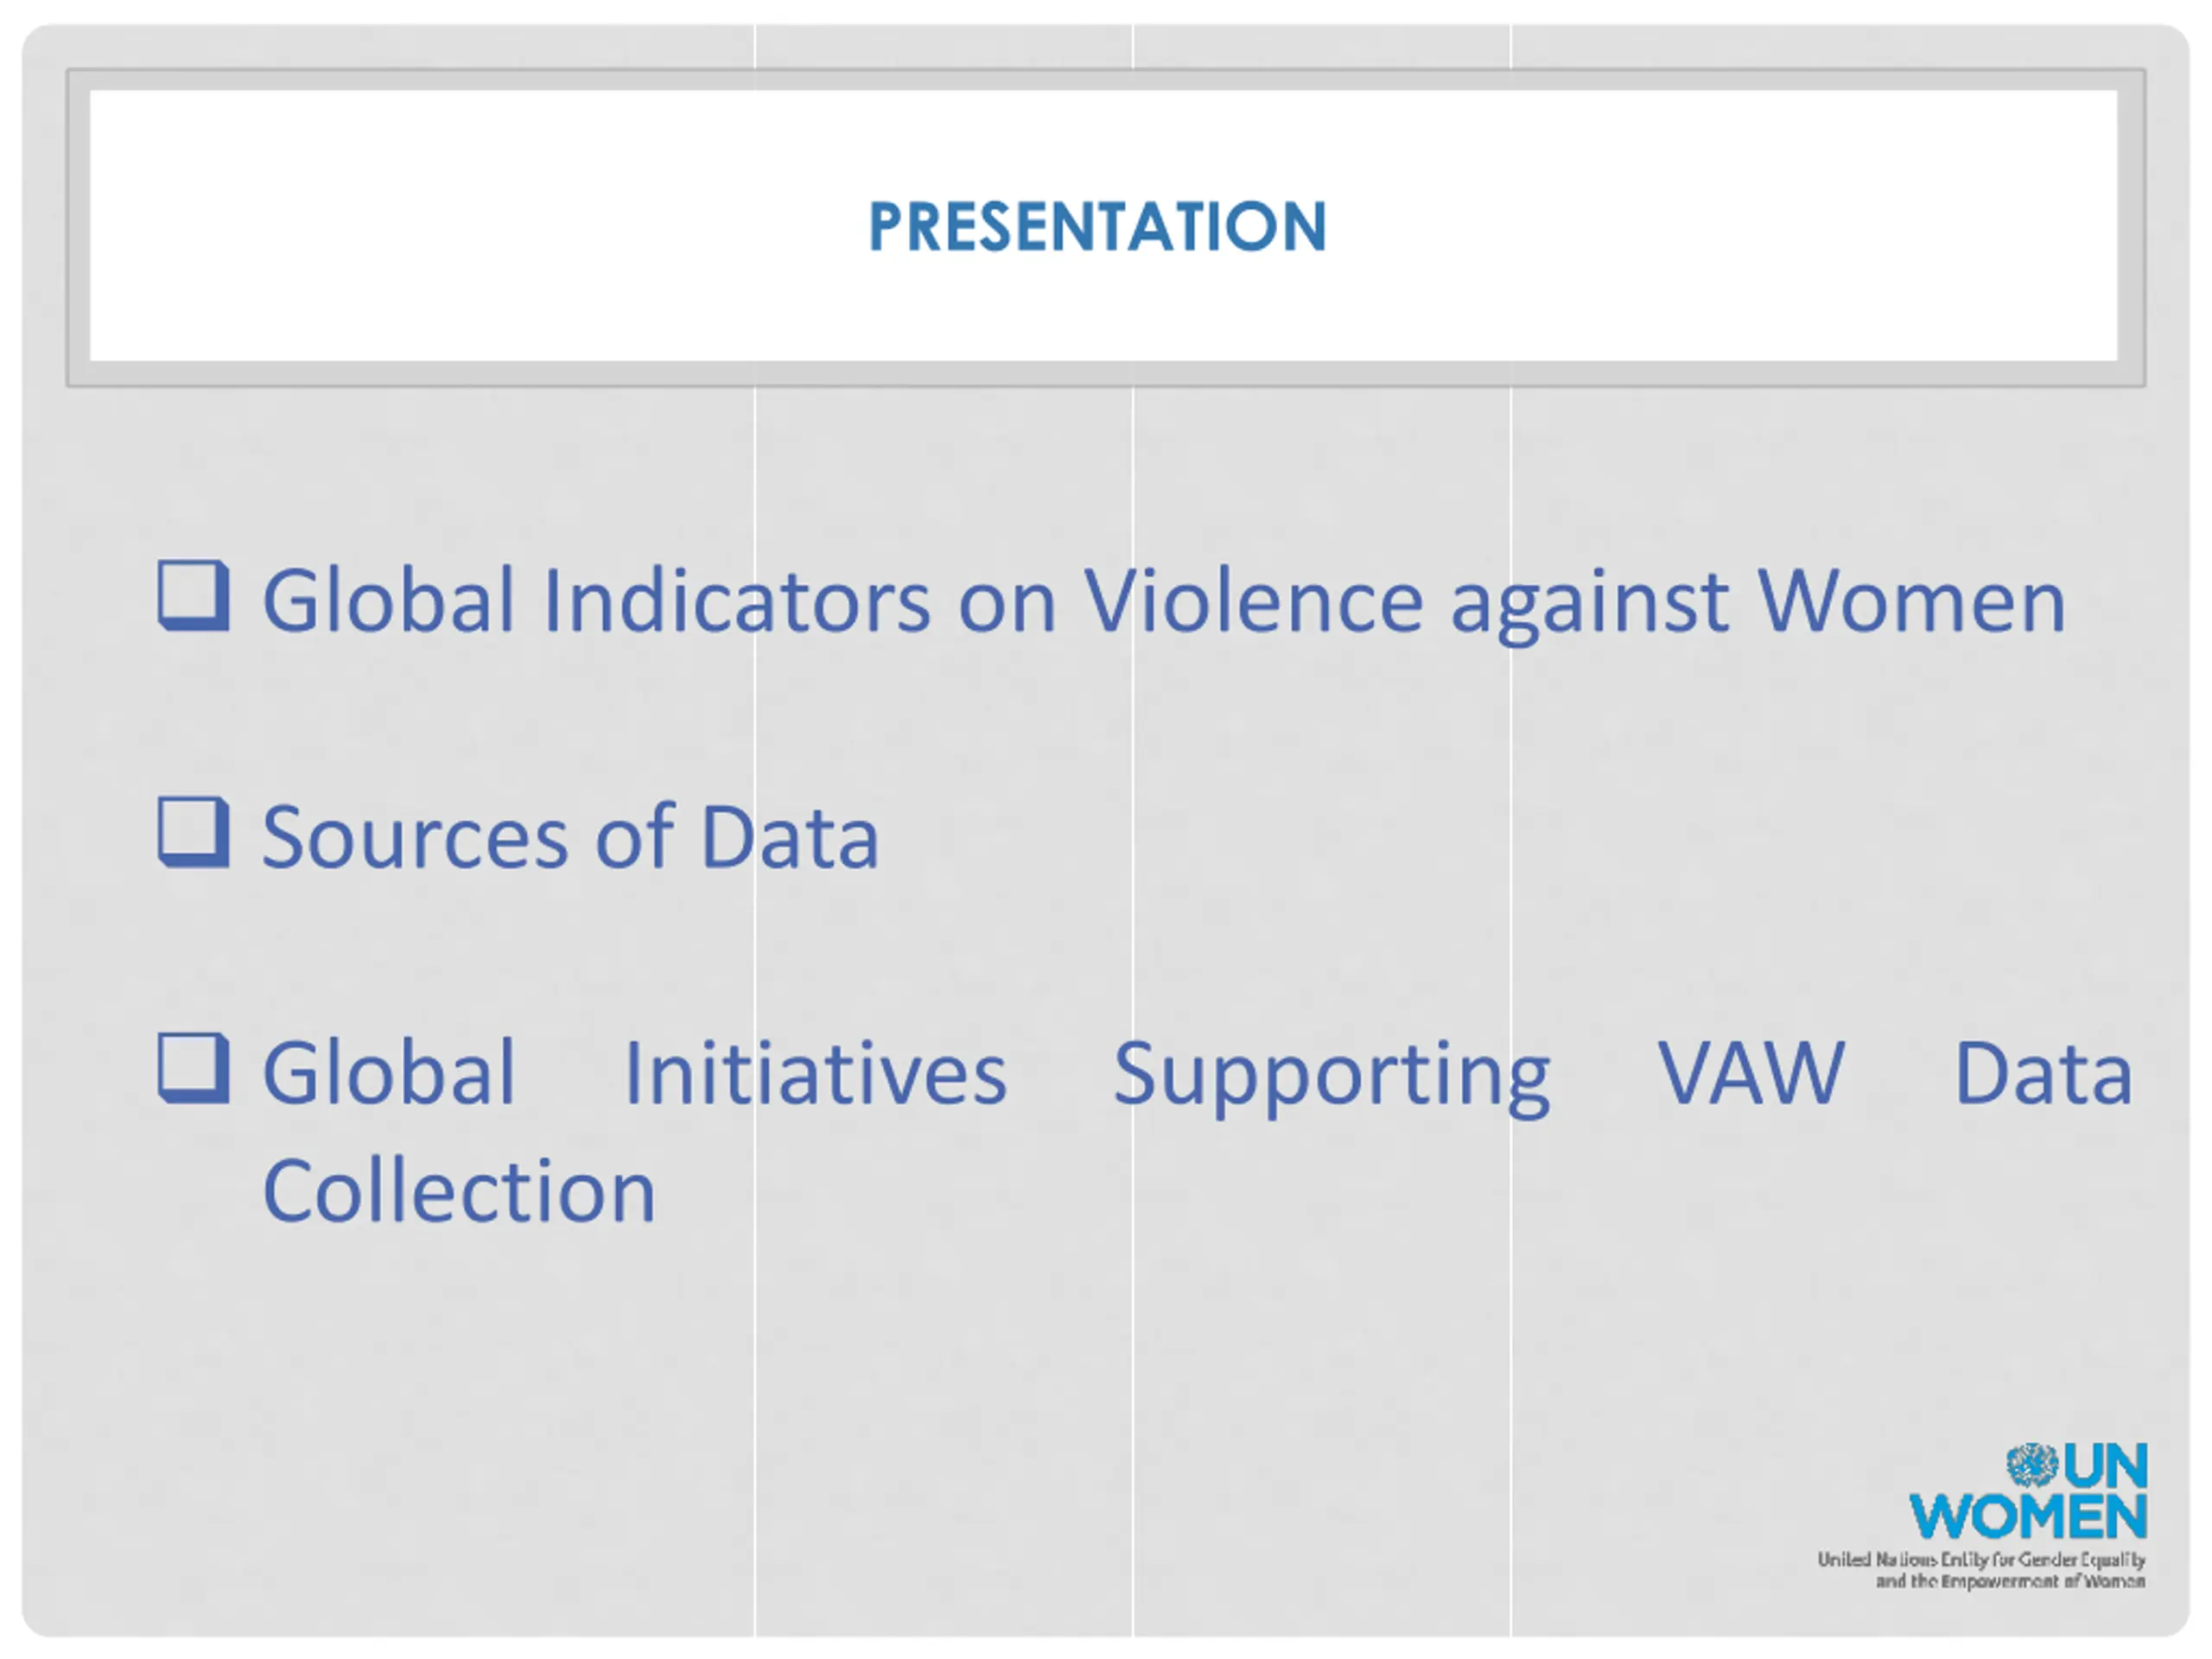The image size is (2212, 1659).
Task: Click the UN emblem globe icon
Action: coord(2031,1466)
